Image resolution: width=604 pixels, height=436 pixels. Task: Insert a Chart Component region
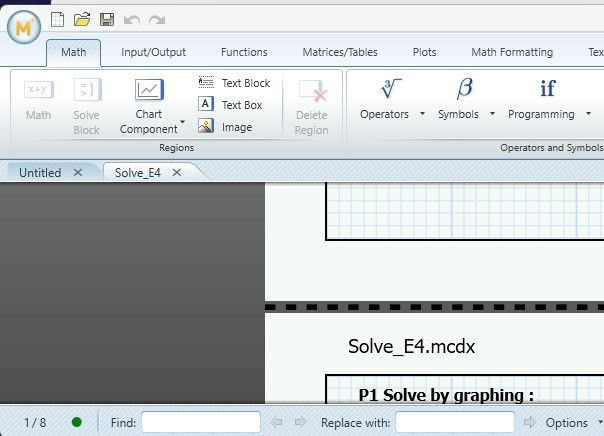[149, 105]
